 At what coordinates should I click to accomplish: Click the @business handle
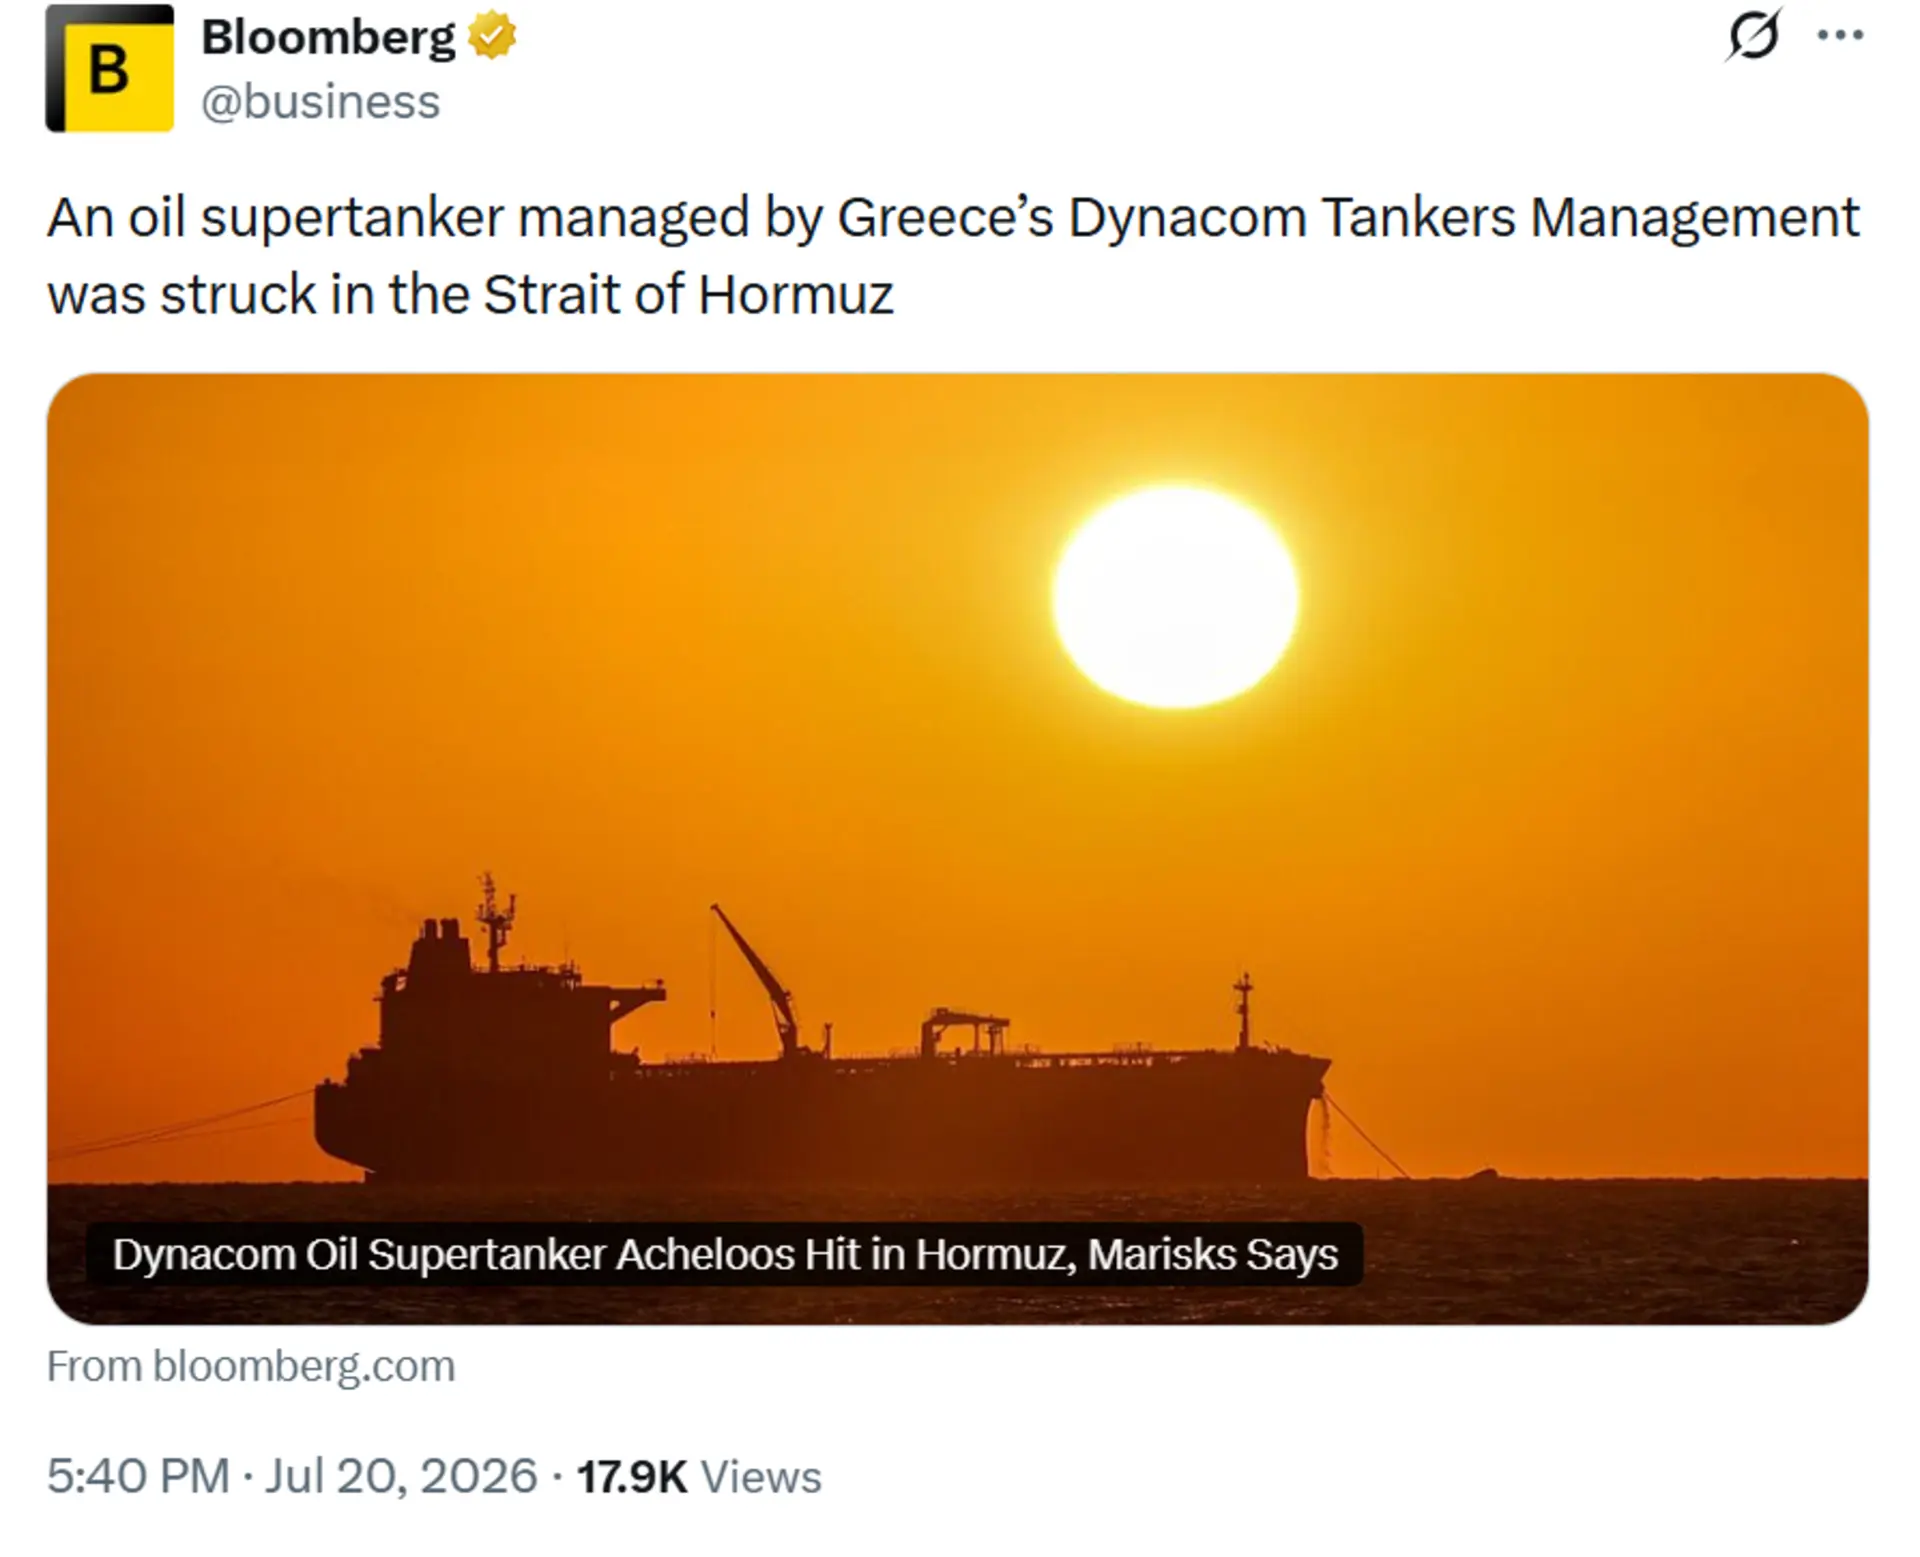pyautogui.click(x=321, y=102)
